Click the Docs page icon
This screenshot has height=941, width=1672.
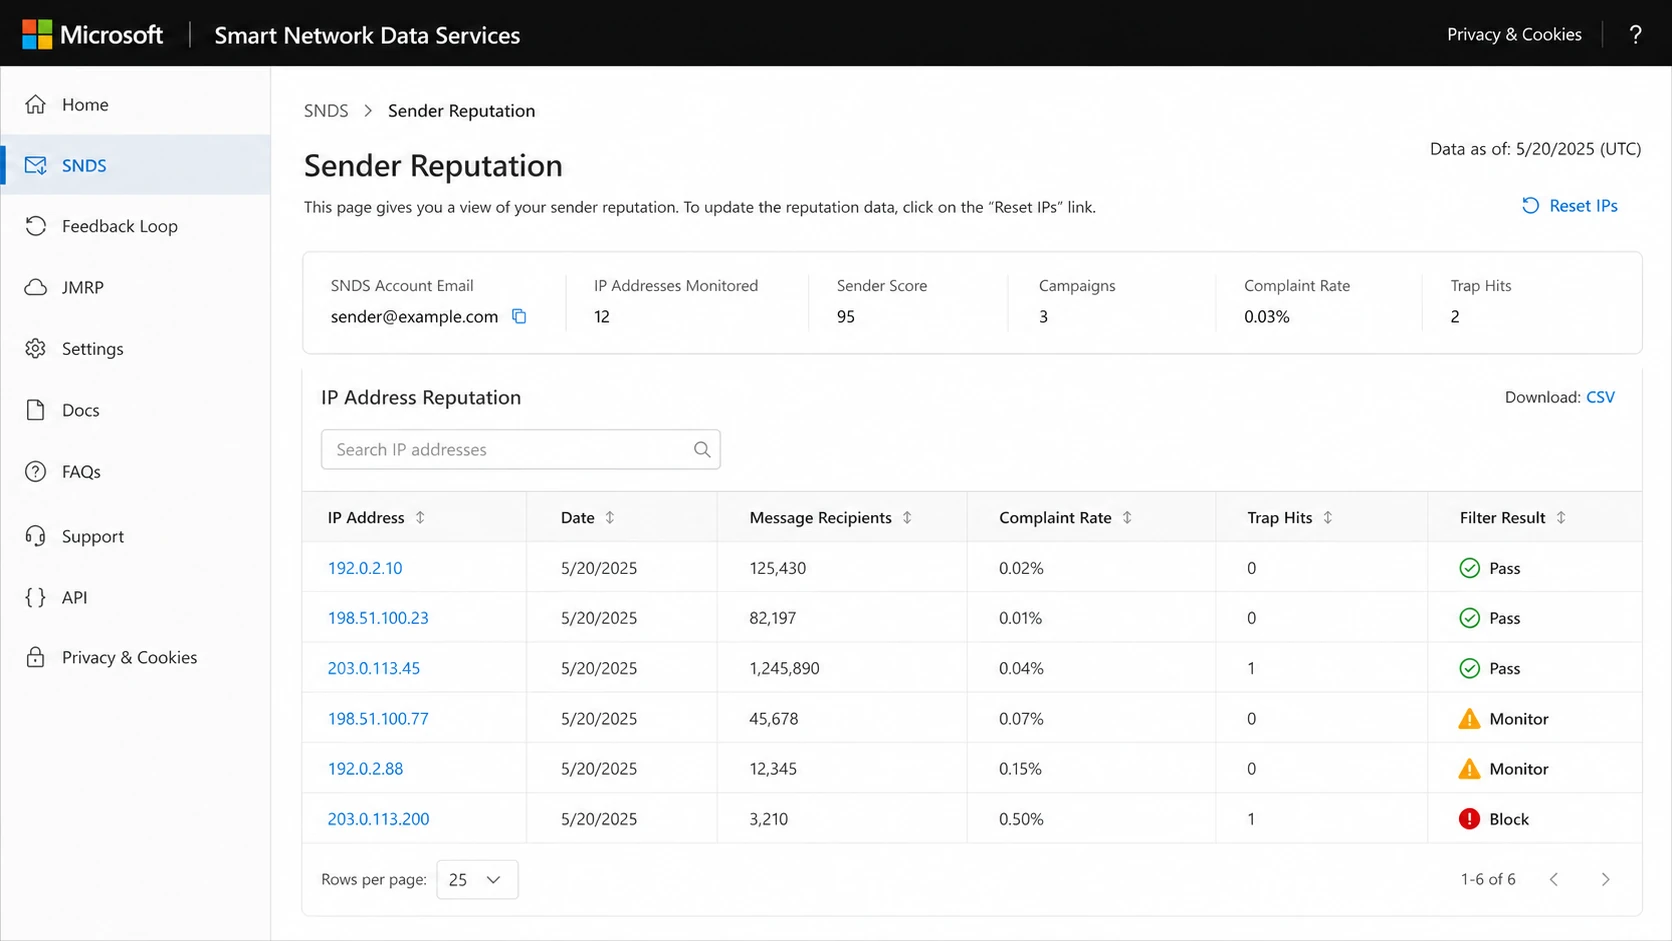point(36,410)
